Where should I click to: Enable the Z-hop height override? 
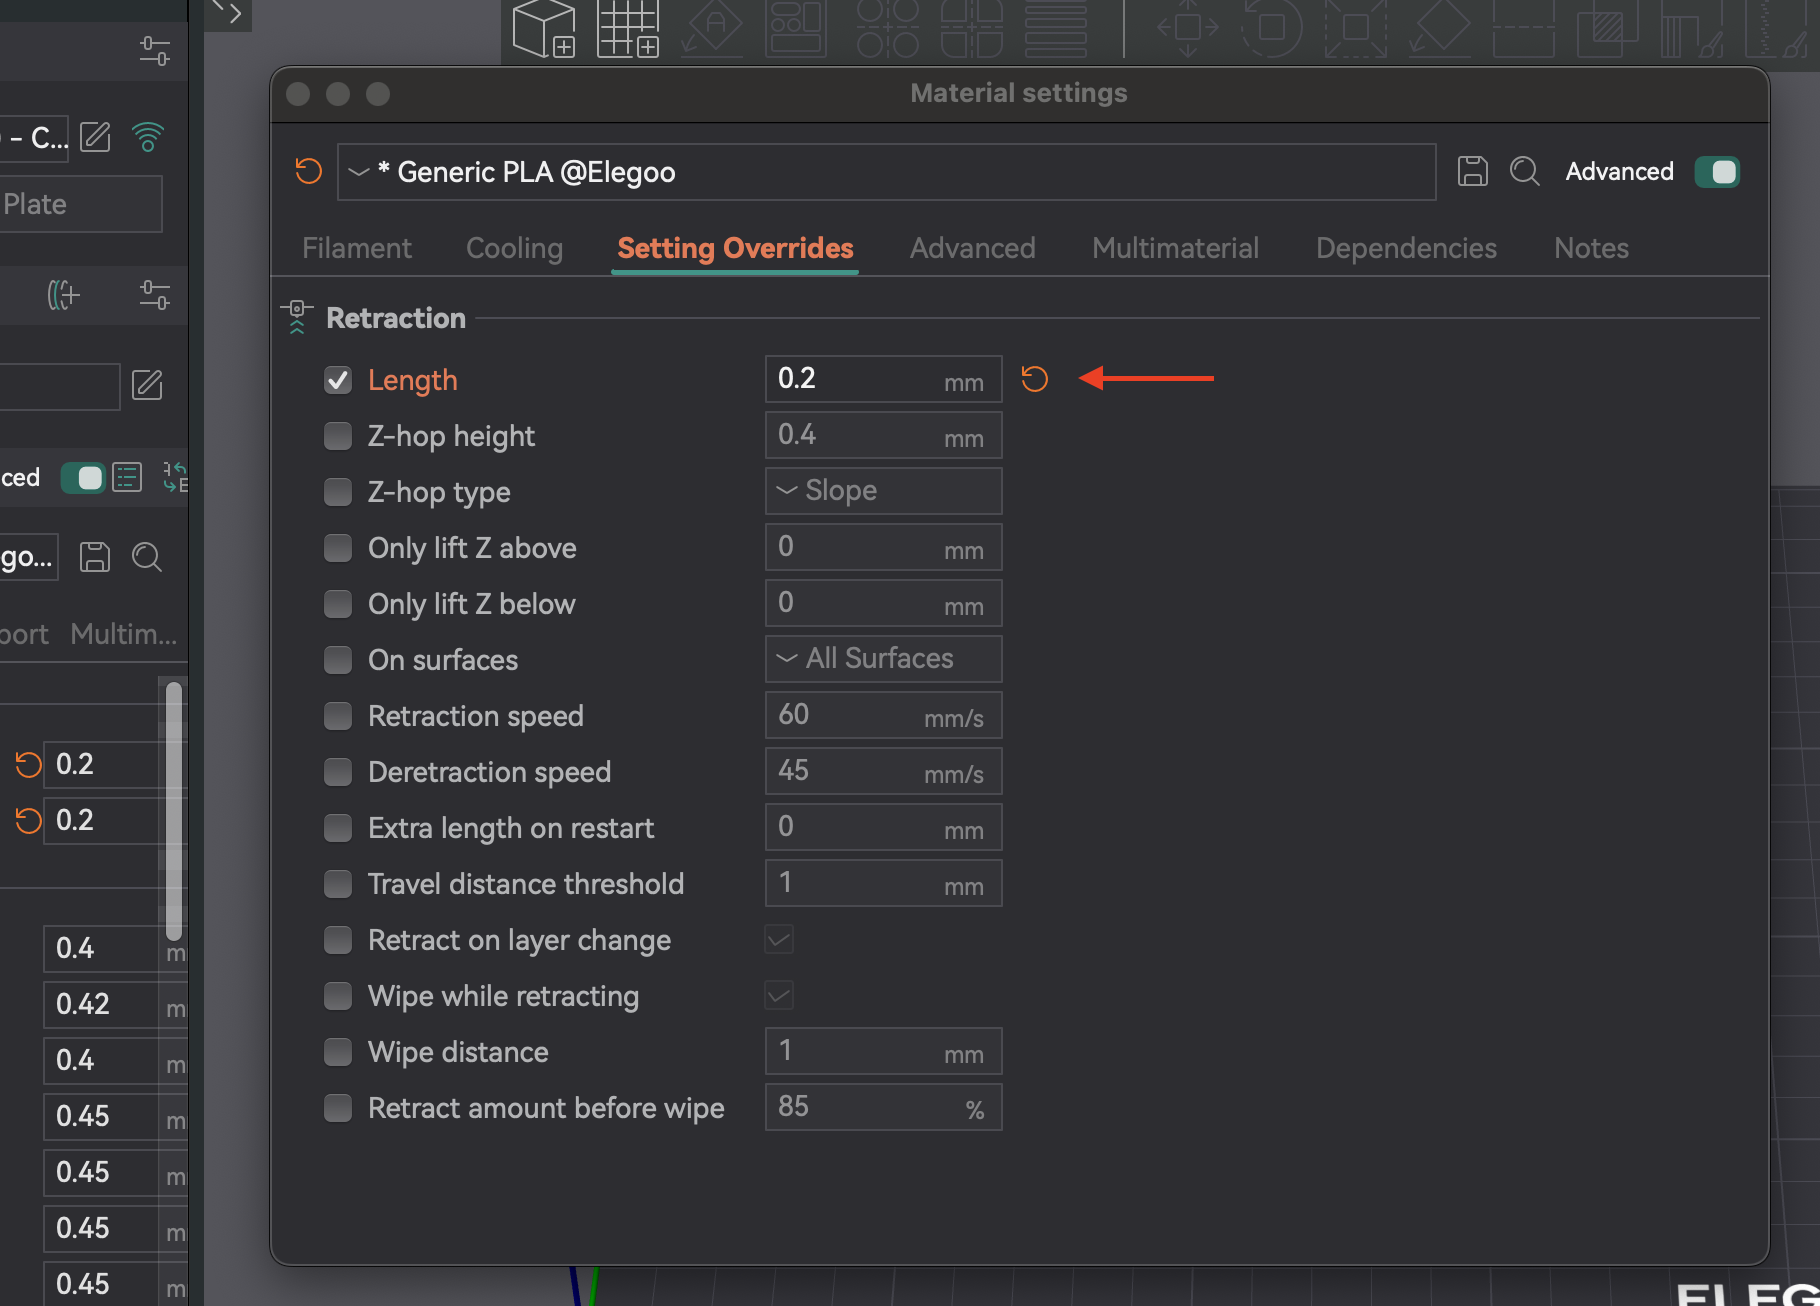(338, 436)
